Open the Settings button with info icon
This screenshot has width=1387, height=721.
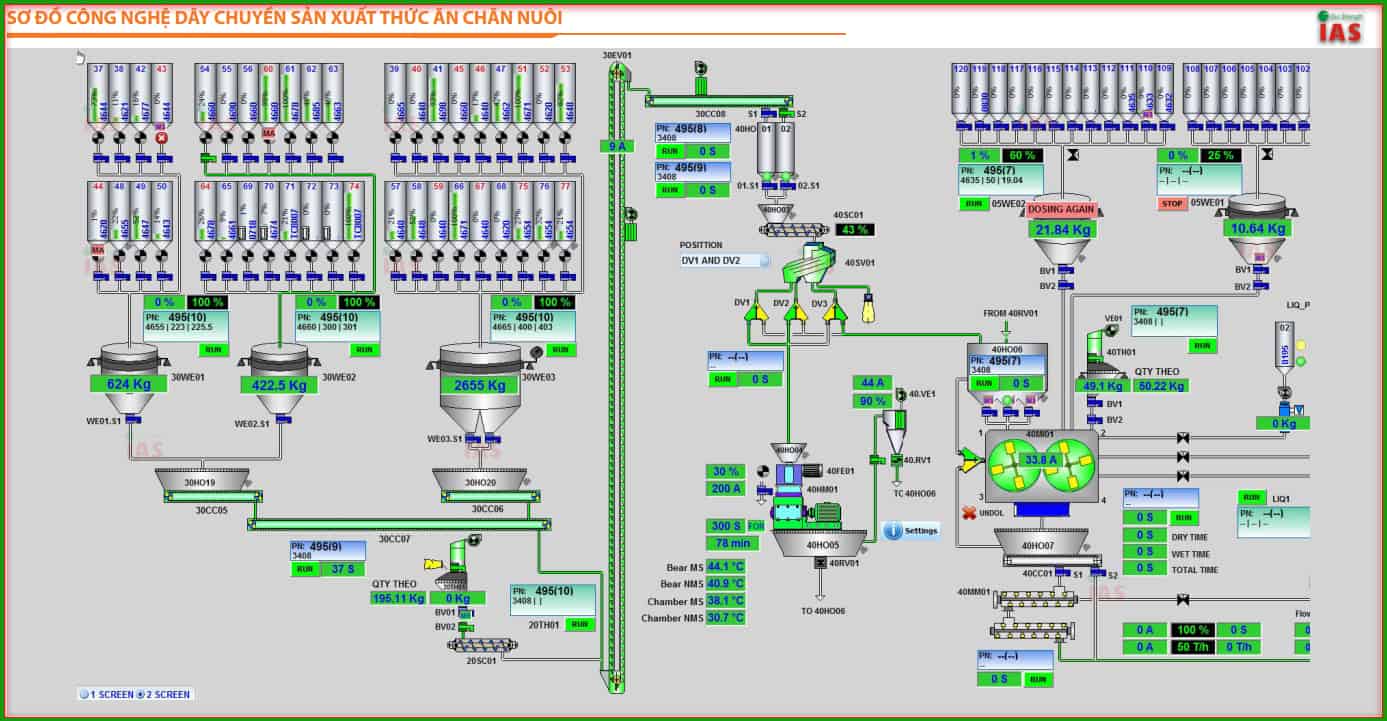912,531
